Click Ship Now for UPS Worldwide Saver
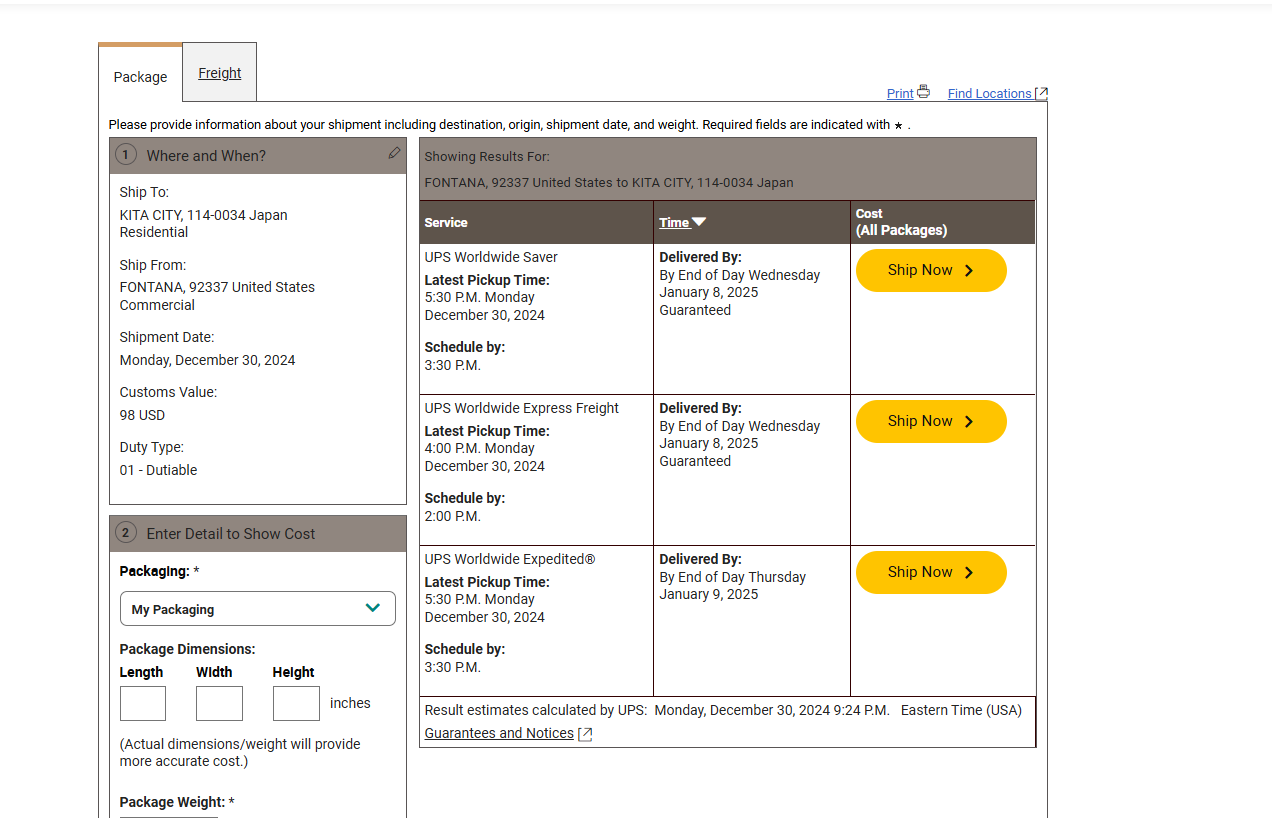 coord(931,270)
